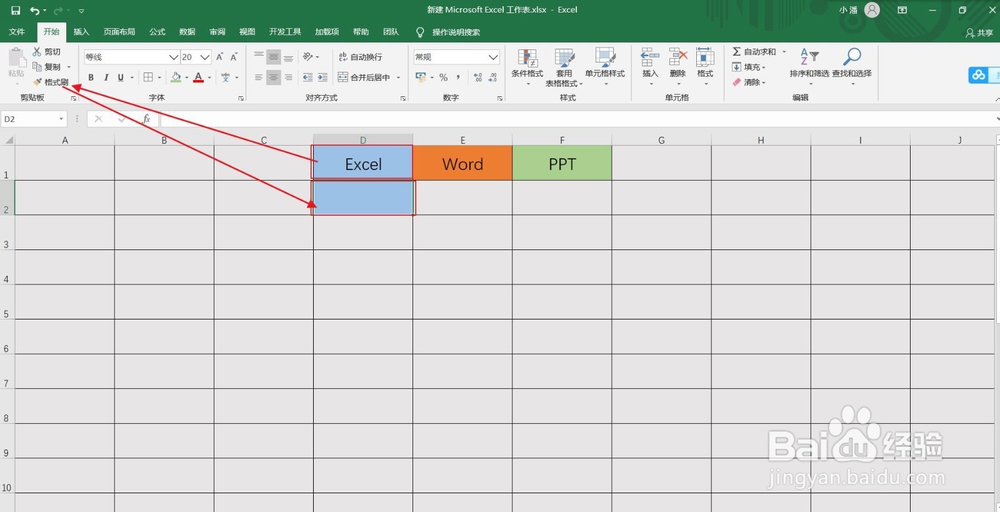The height and width of the screenshot is (512, 1000).
Task: Expand fill color dropdown arrow
Action: pyautogui.click(x=186, y=78)
